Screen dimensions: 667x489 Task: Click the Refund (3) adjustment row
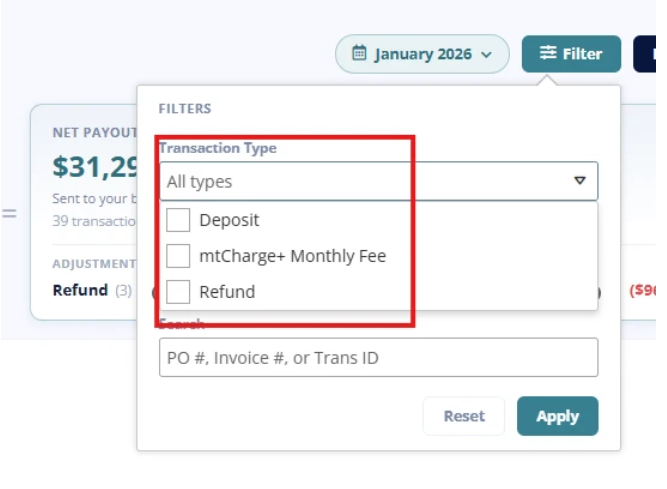point(92,290)
